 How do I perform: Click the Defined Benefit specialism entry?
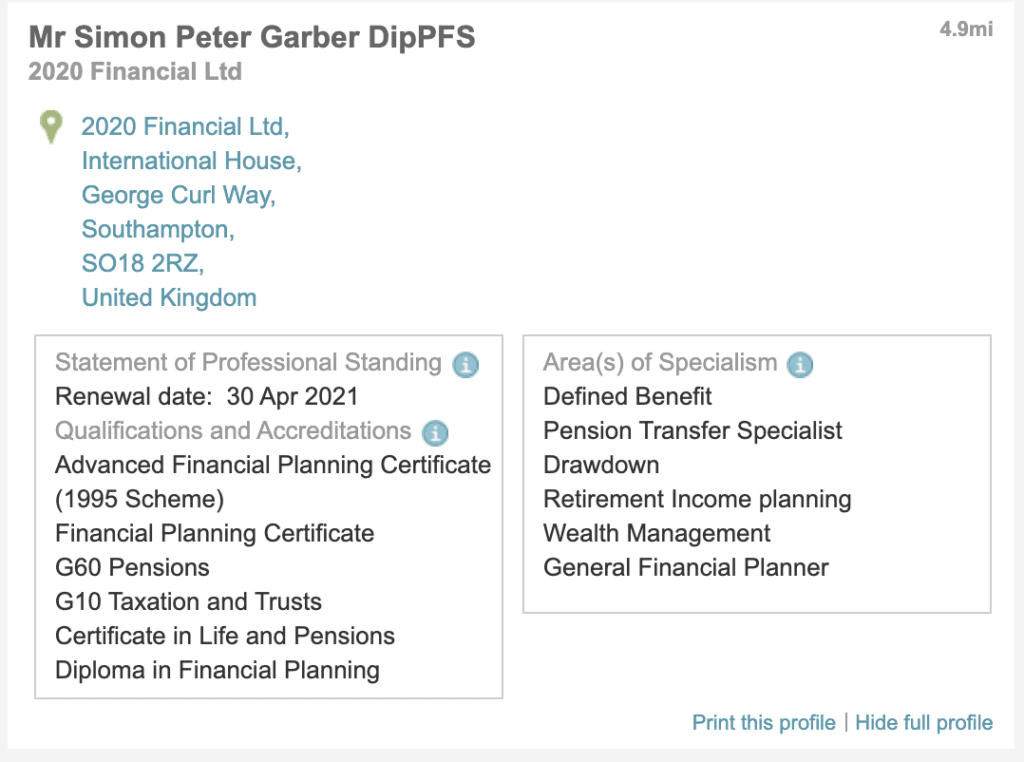628,396
